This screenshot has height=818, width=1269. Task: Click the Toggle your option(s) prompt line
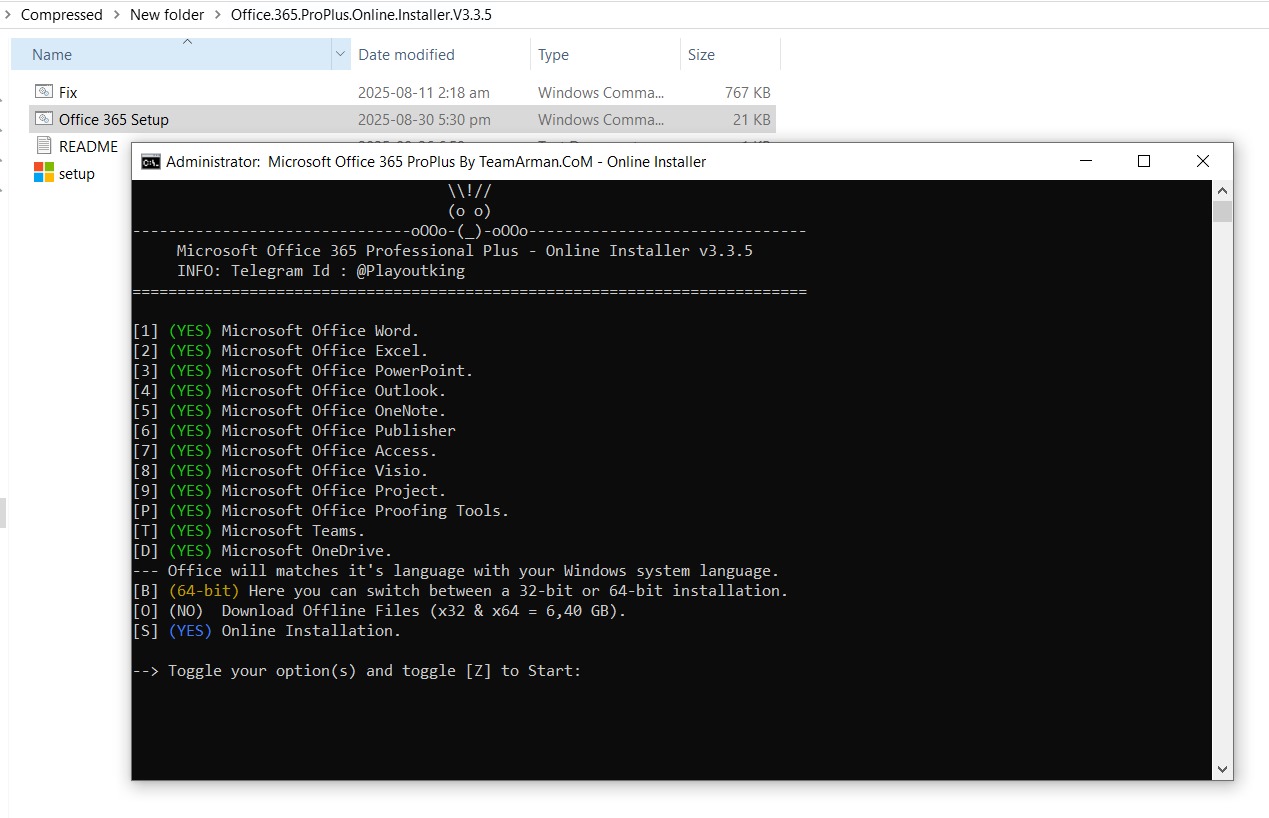pyautogui.click(x=357, y=671)
